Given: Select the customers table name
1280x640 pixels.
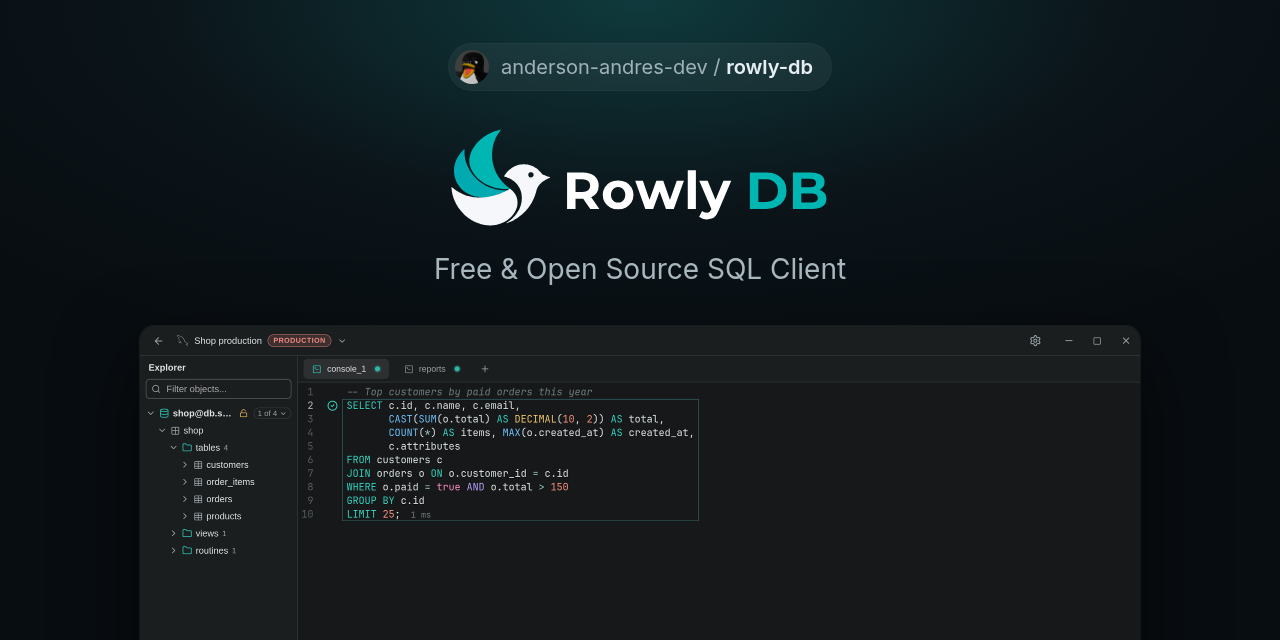Looking at the screenshot, I should (x=227, y=465).
